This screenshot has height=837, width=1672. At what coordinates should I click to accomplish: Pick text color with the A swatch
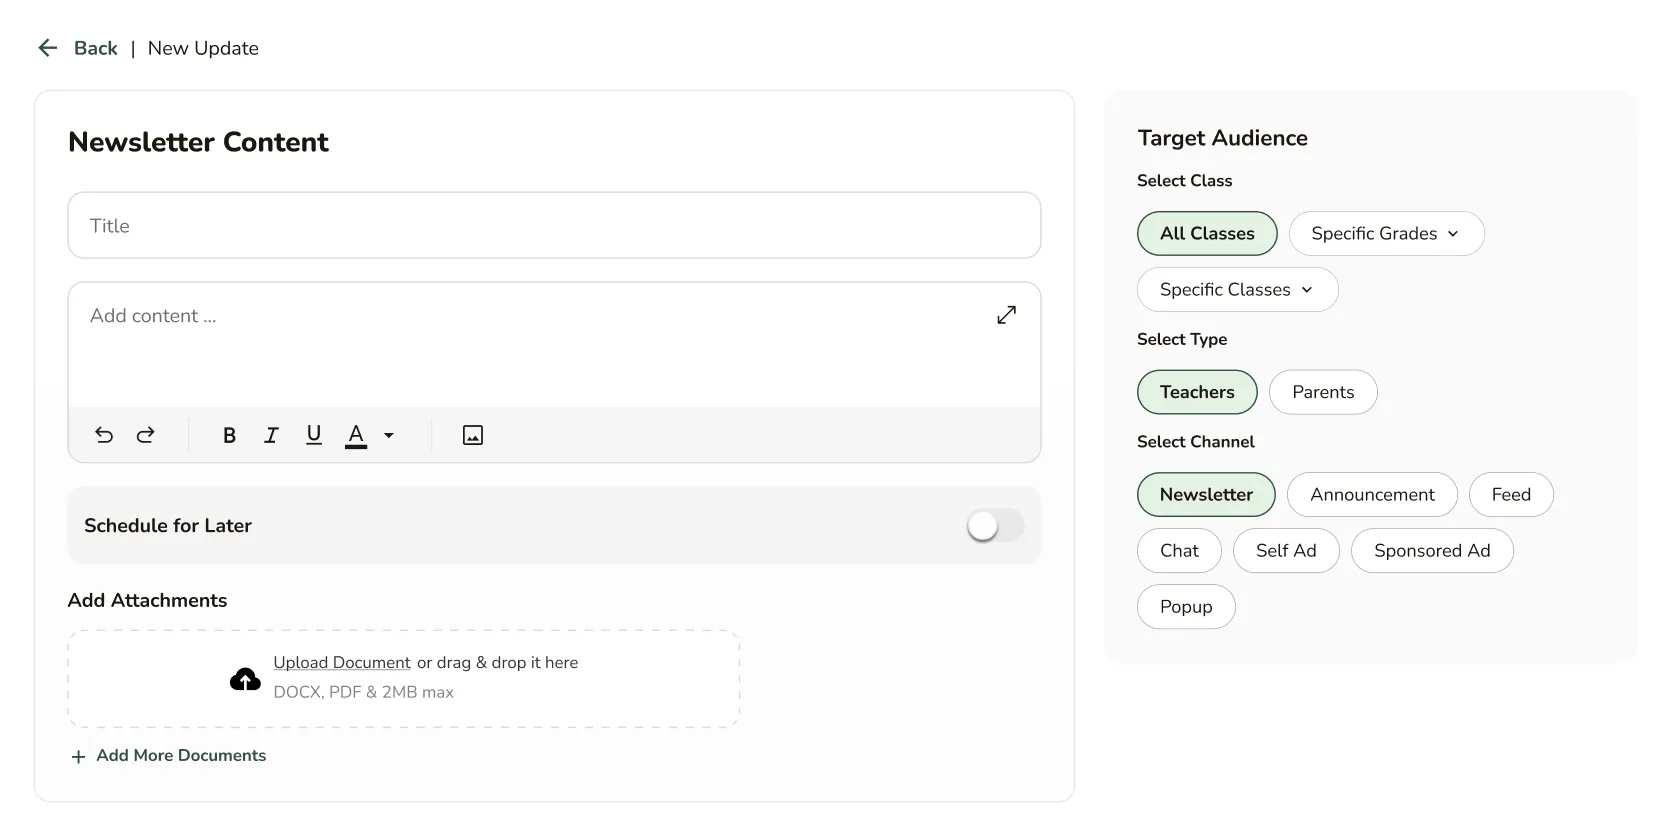356,435
